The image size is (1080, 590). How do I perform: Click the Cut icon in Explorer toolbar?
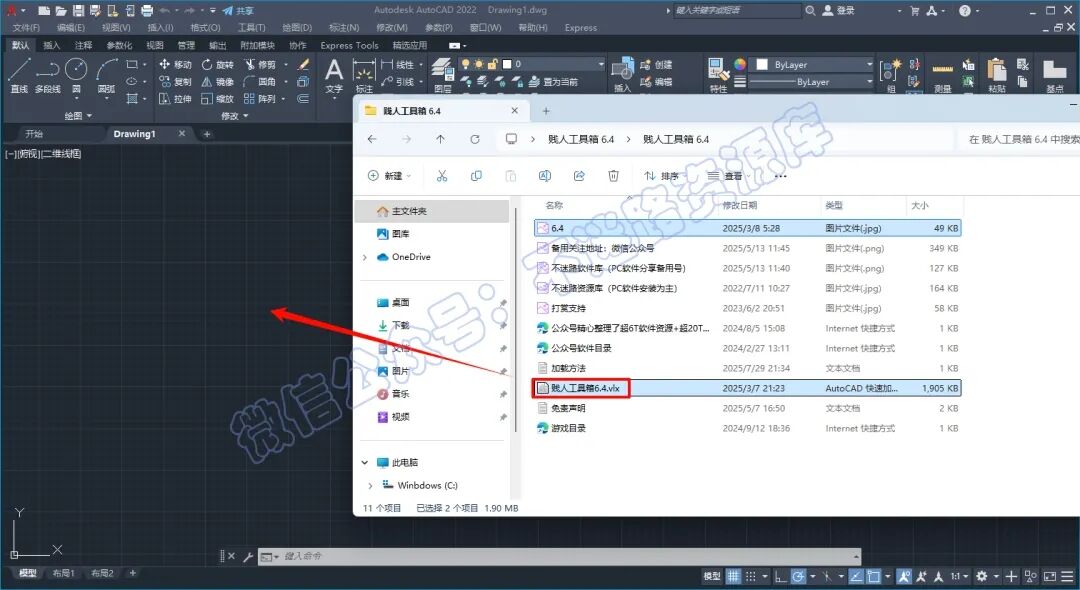(x=442, y=176)
